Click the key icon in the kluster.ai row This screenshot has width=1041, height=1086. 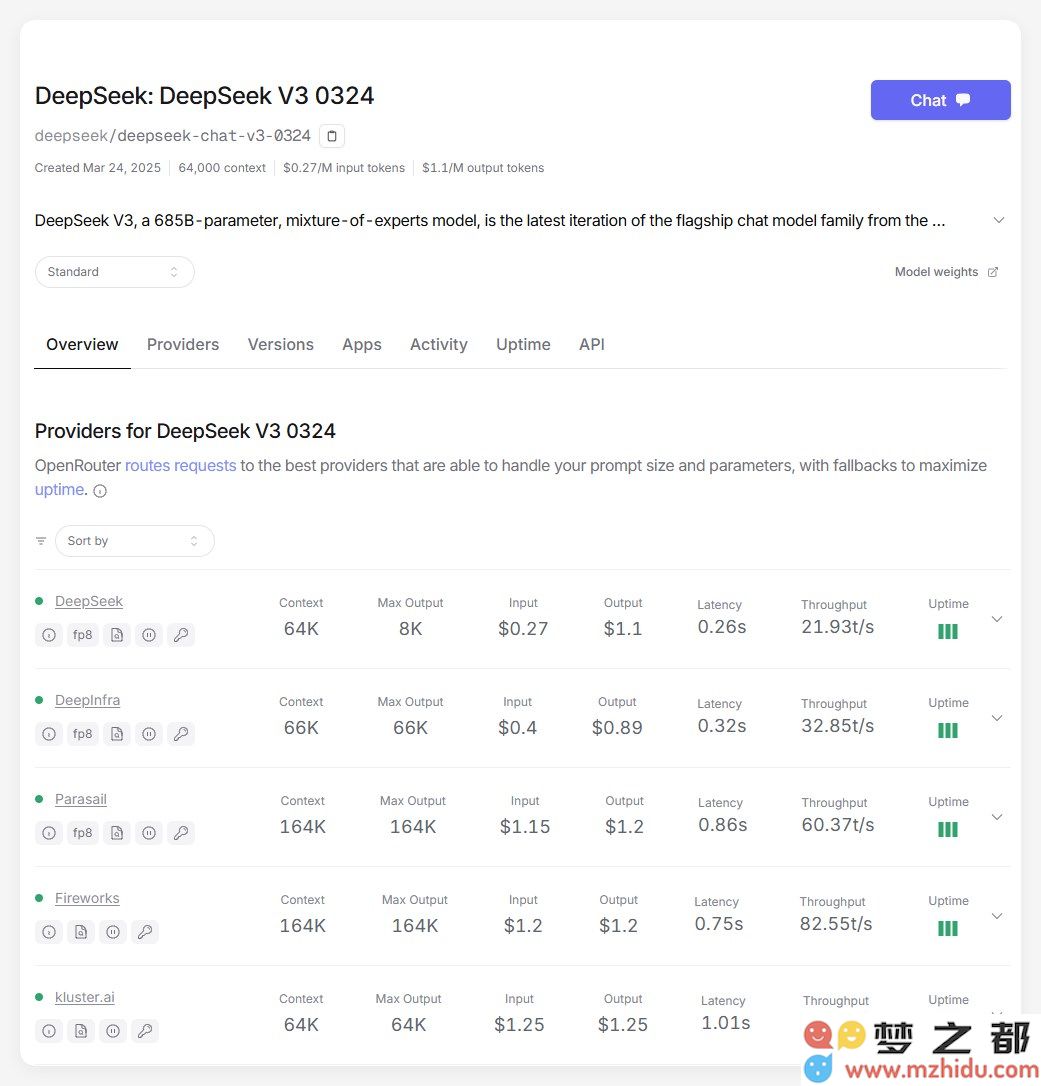click(x=145, y=1031)
